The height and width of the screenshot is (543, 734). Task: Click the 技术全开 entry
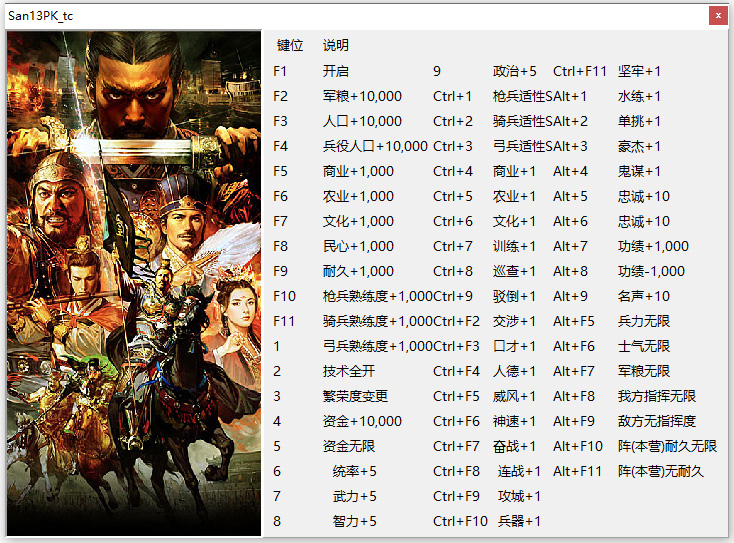pos(349,372)
